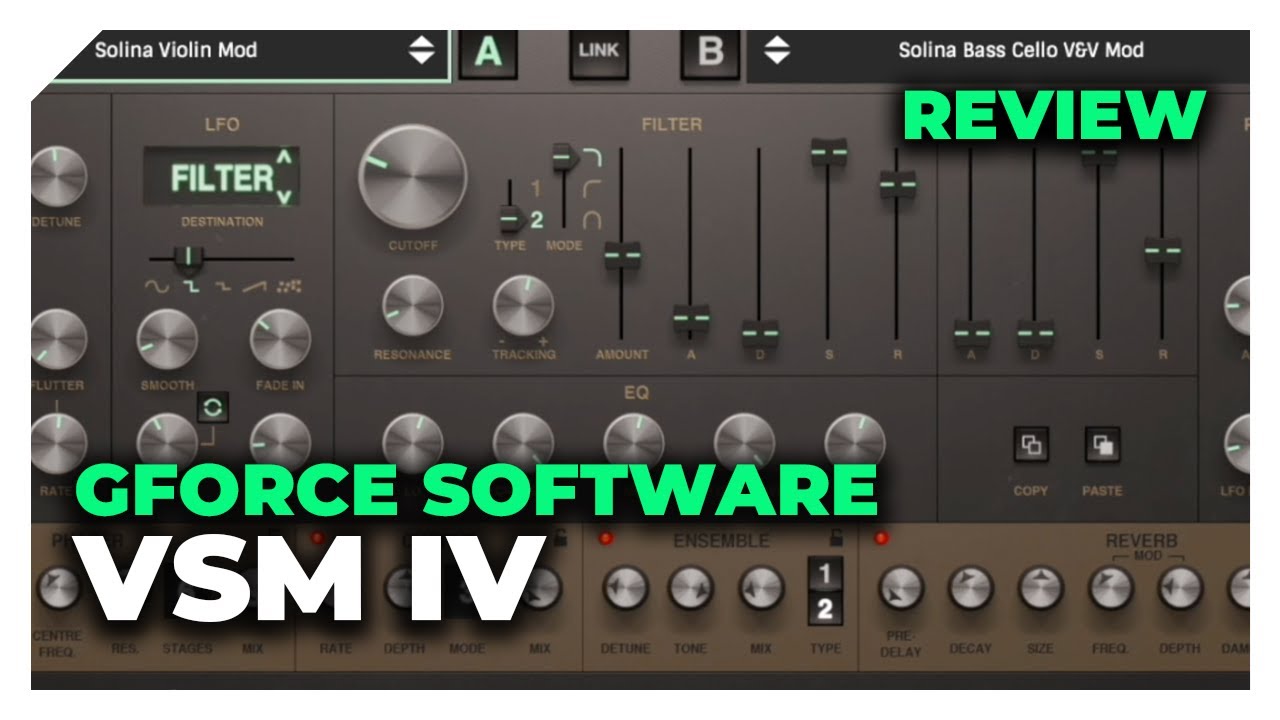Step presets with arrows beside Solina Bass Cello

tap(777, 50)
